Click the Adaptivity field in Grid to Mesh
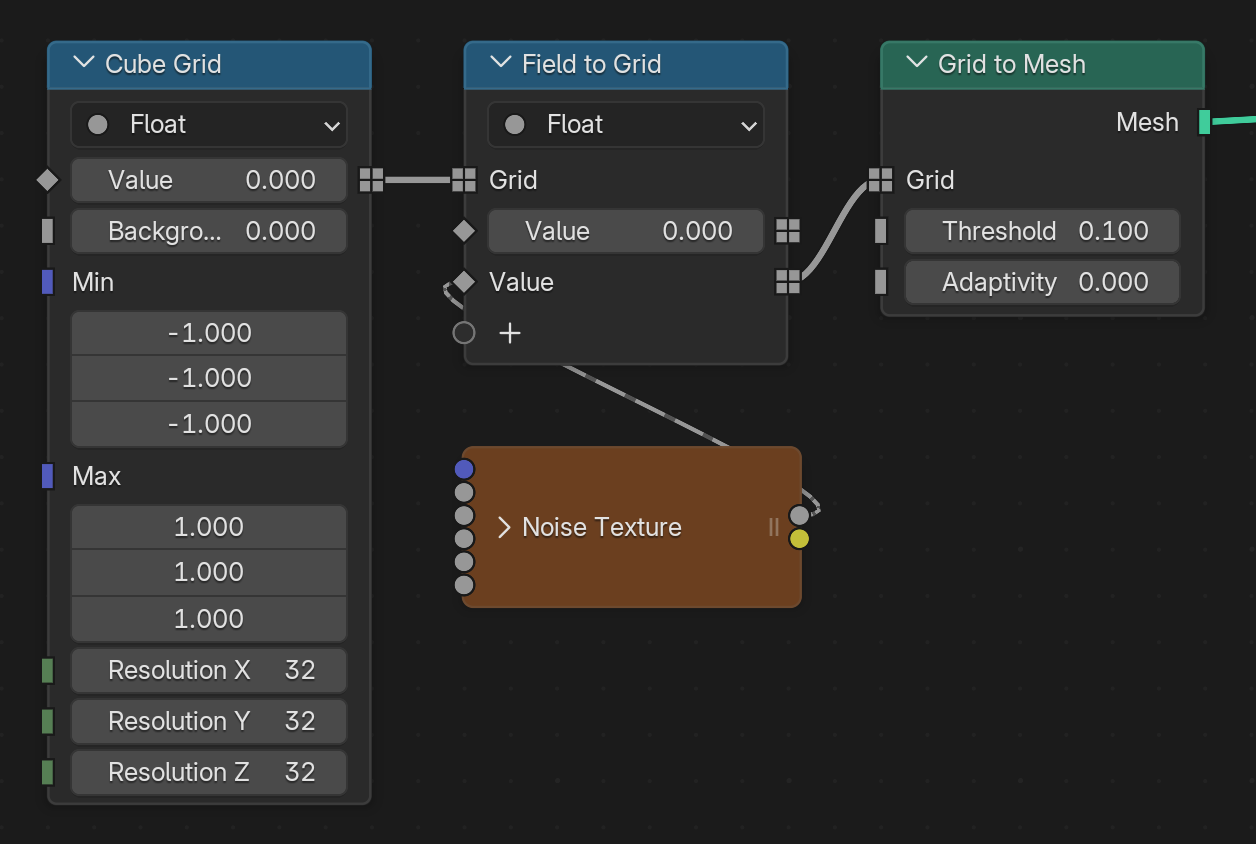This screenshot has height=844, width=1256. coord(1042,282)
